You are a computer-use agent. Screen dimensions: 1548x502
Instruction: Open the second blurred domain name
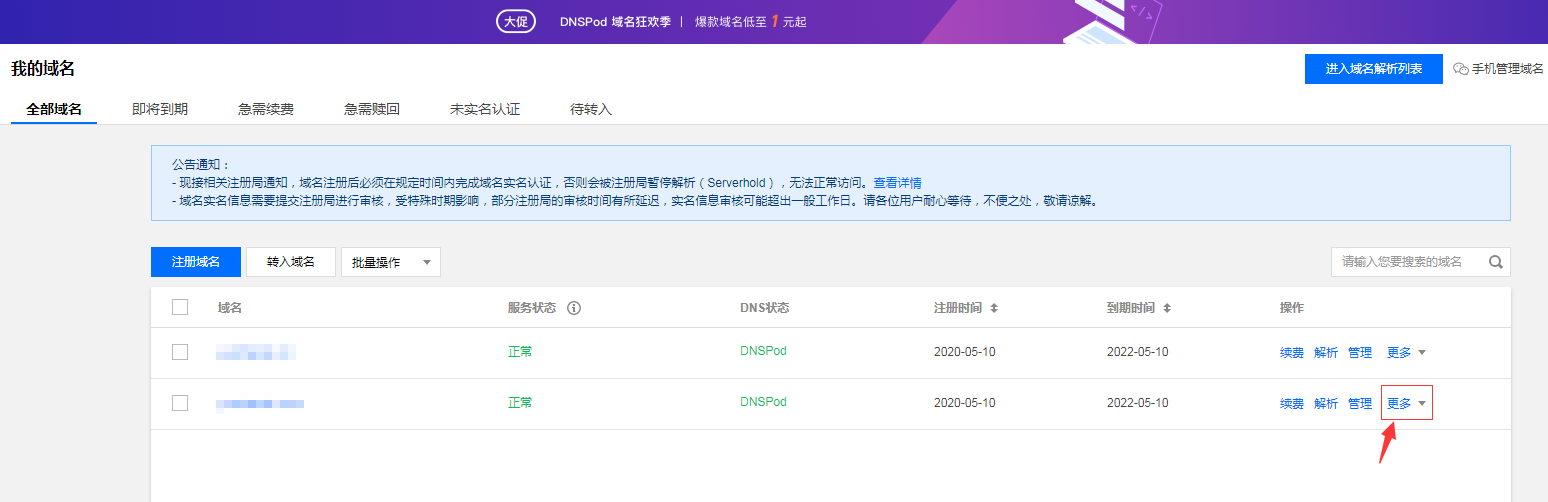coord(260,403)
